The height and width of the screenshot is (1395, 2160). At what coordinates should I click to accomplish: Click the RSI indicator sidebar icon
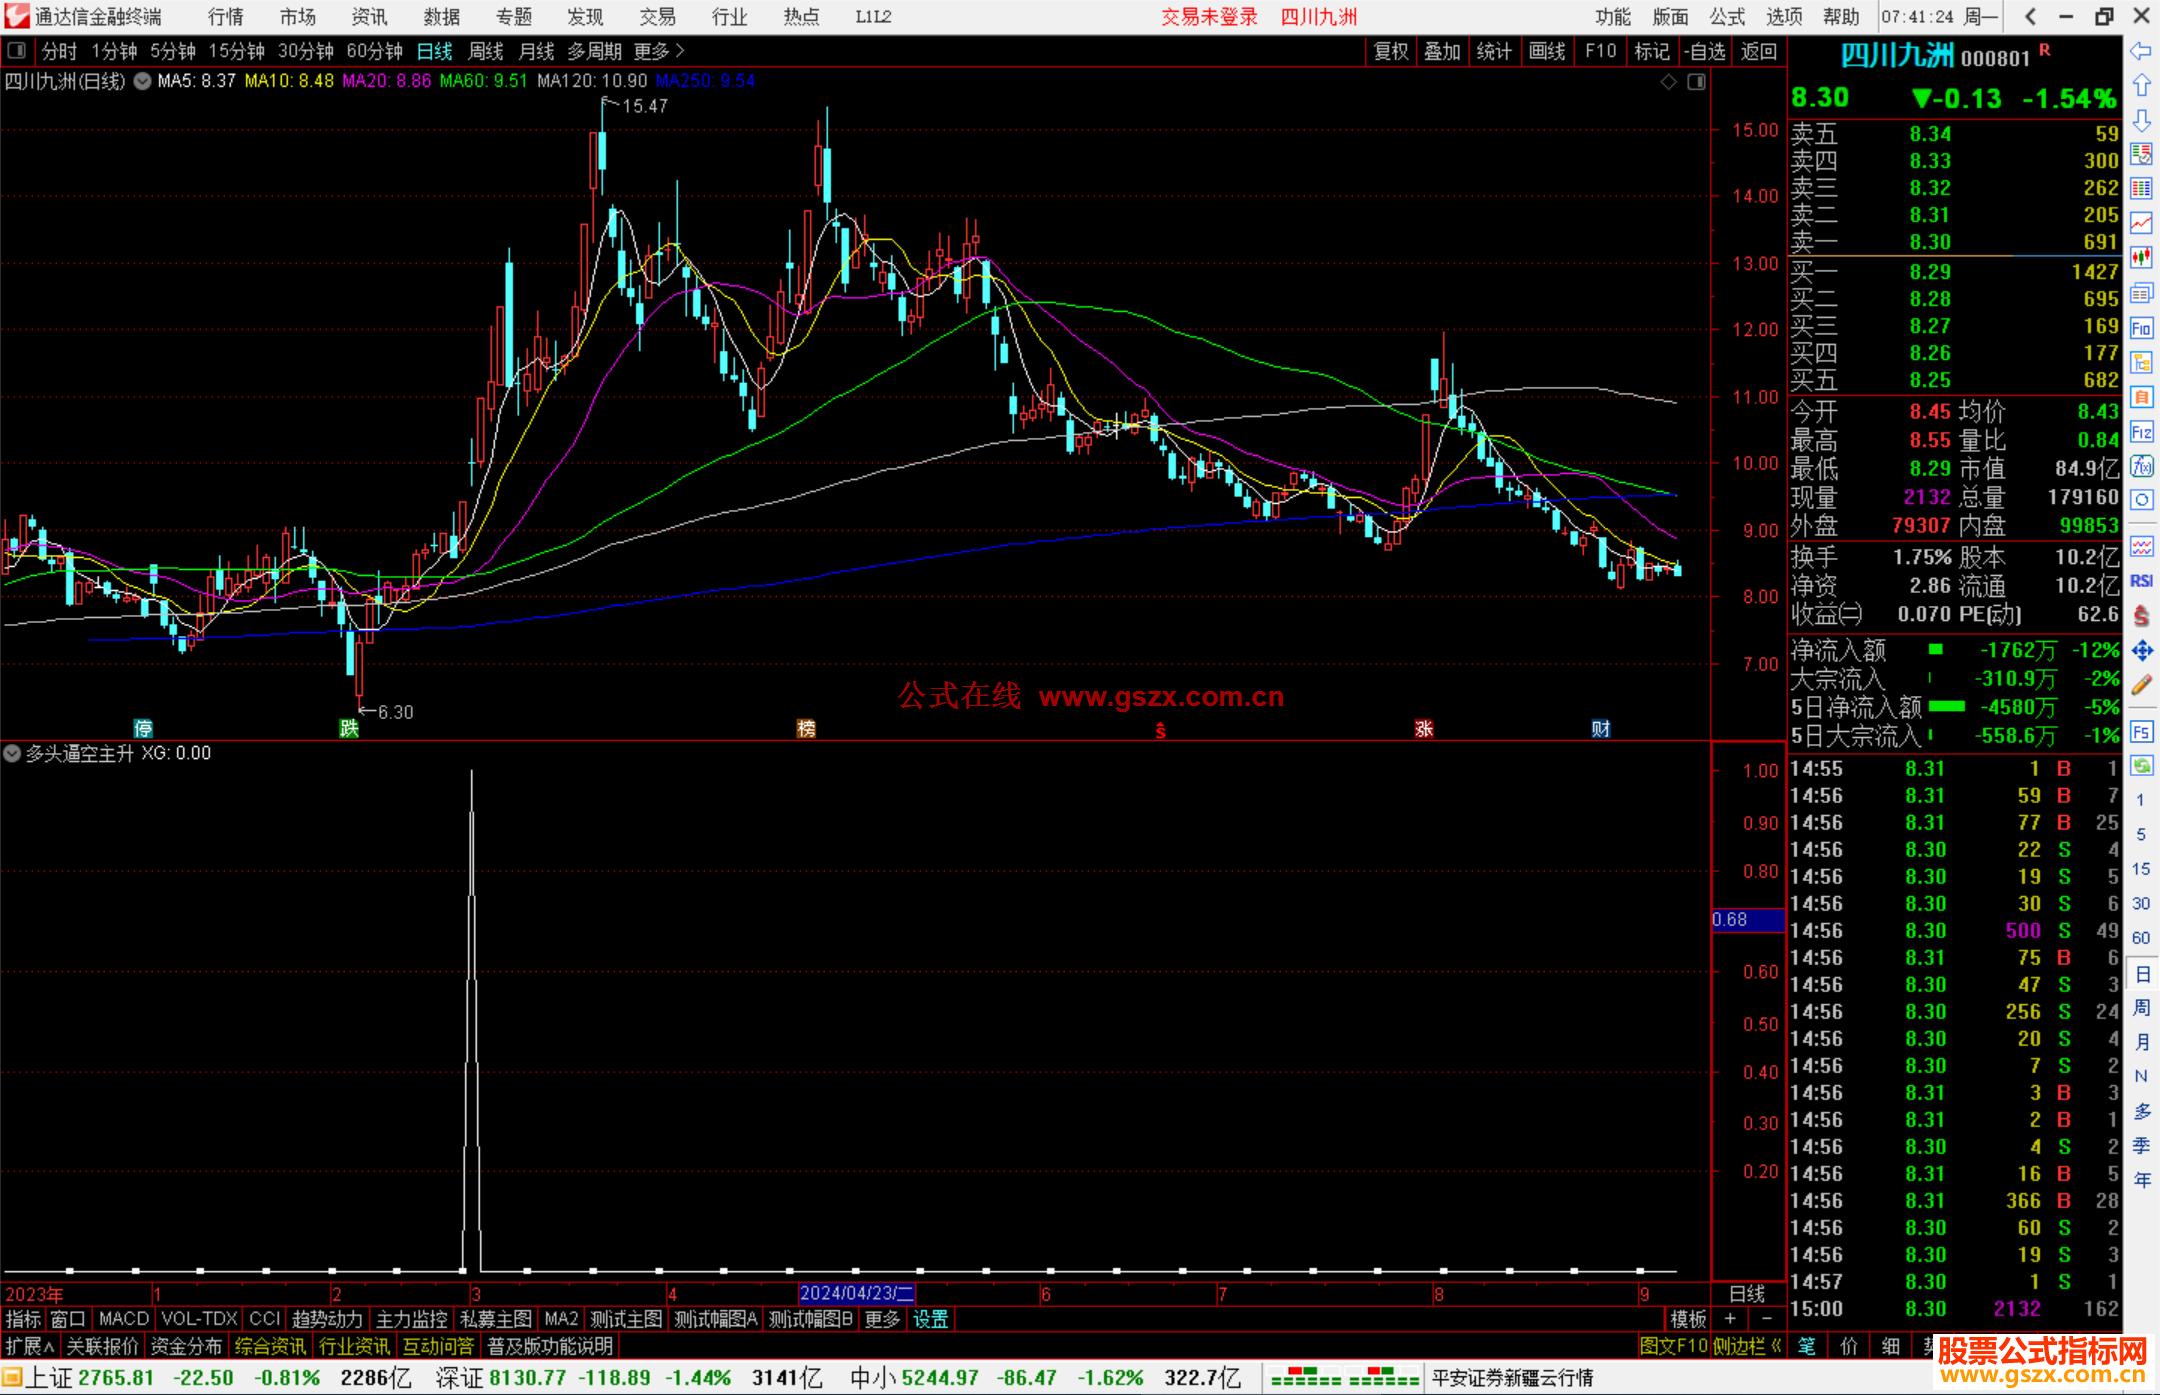click(x=2141, y=581)
